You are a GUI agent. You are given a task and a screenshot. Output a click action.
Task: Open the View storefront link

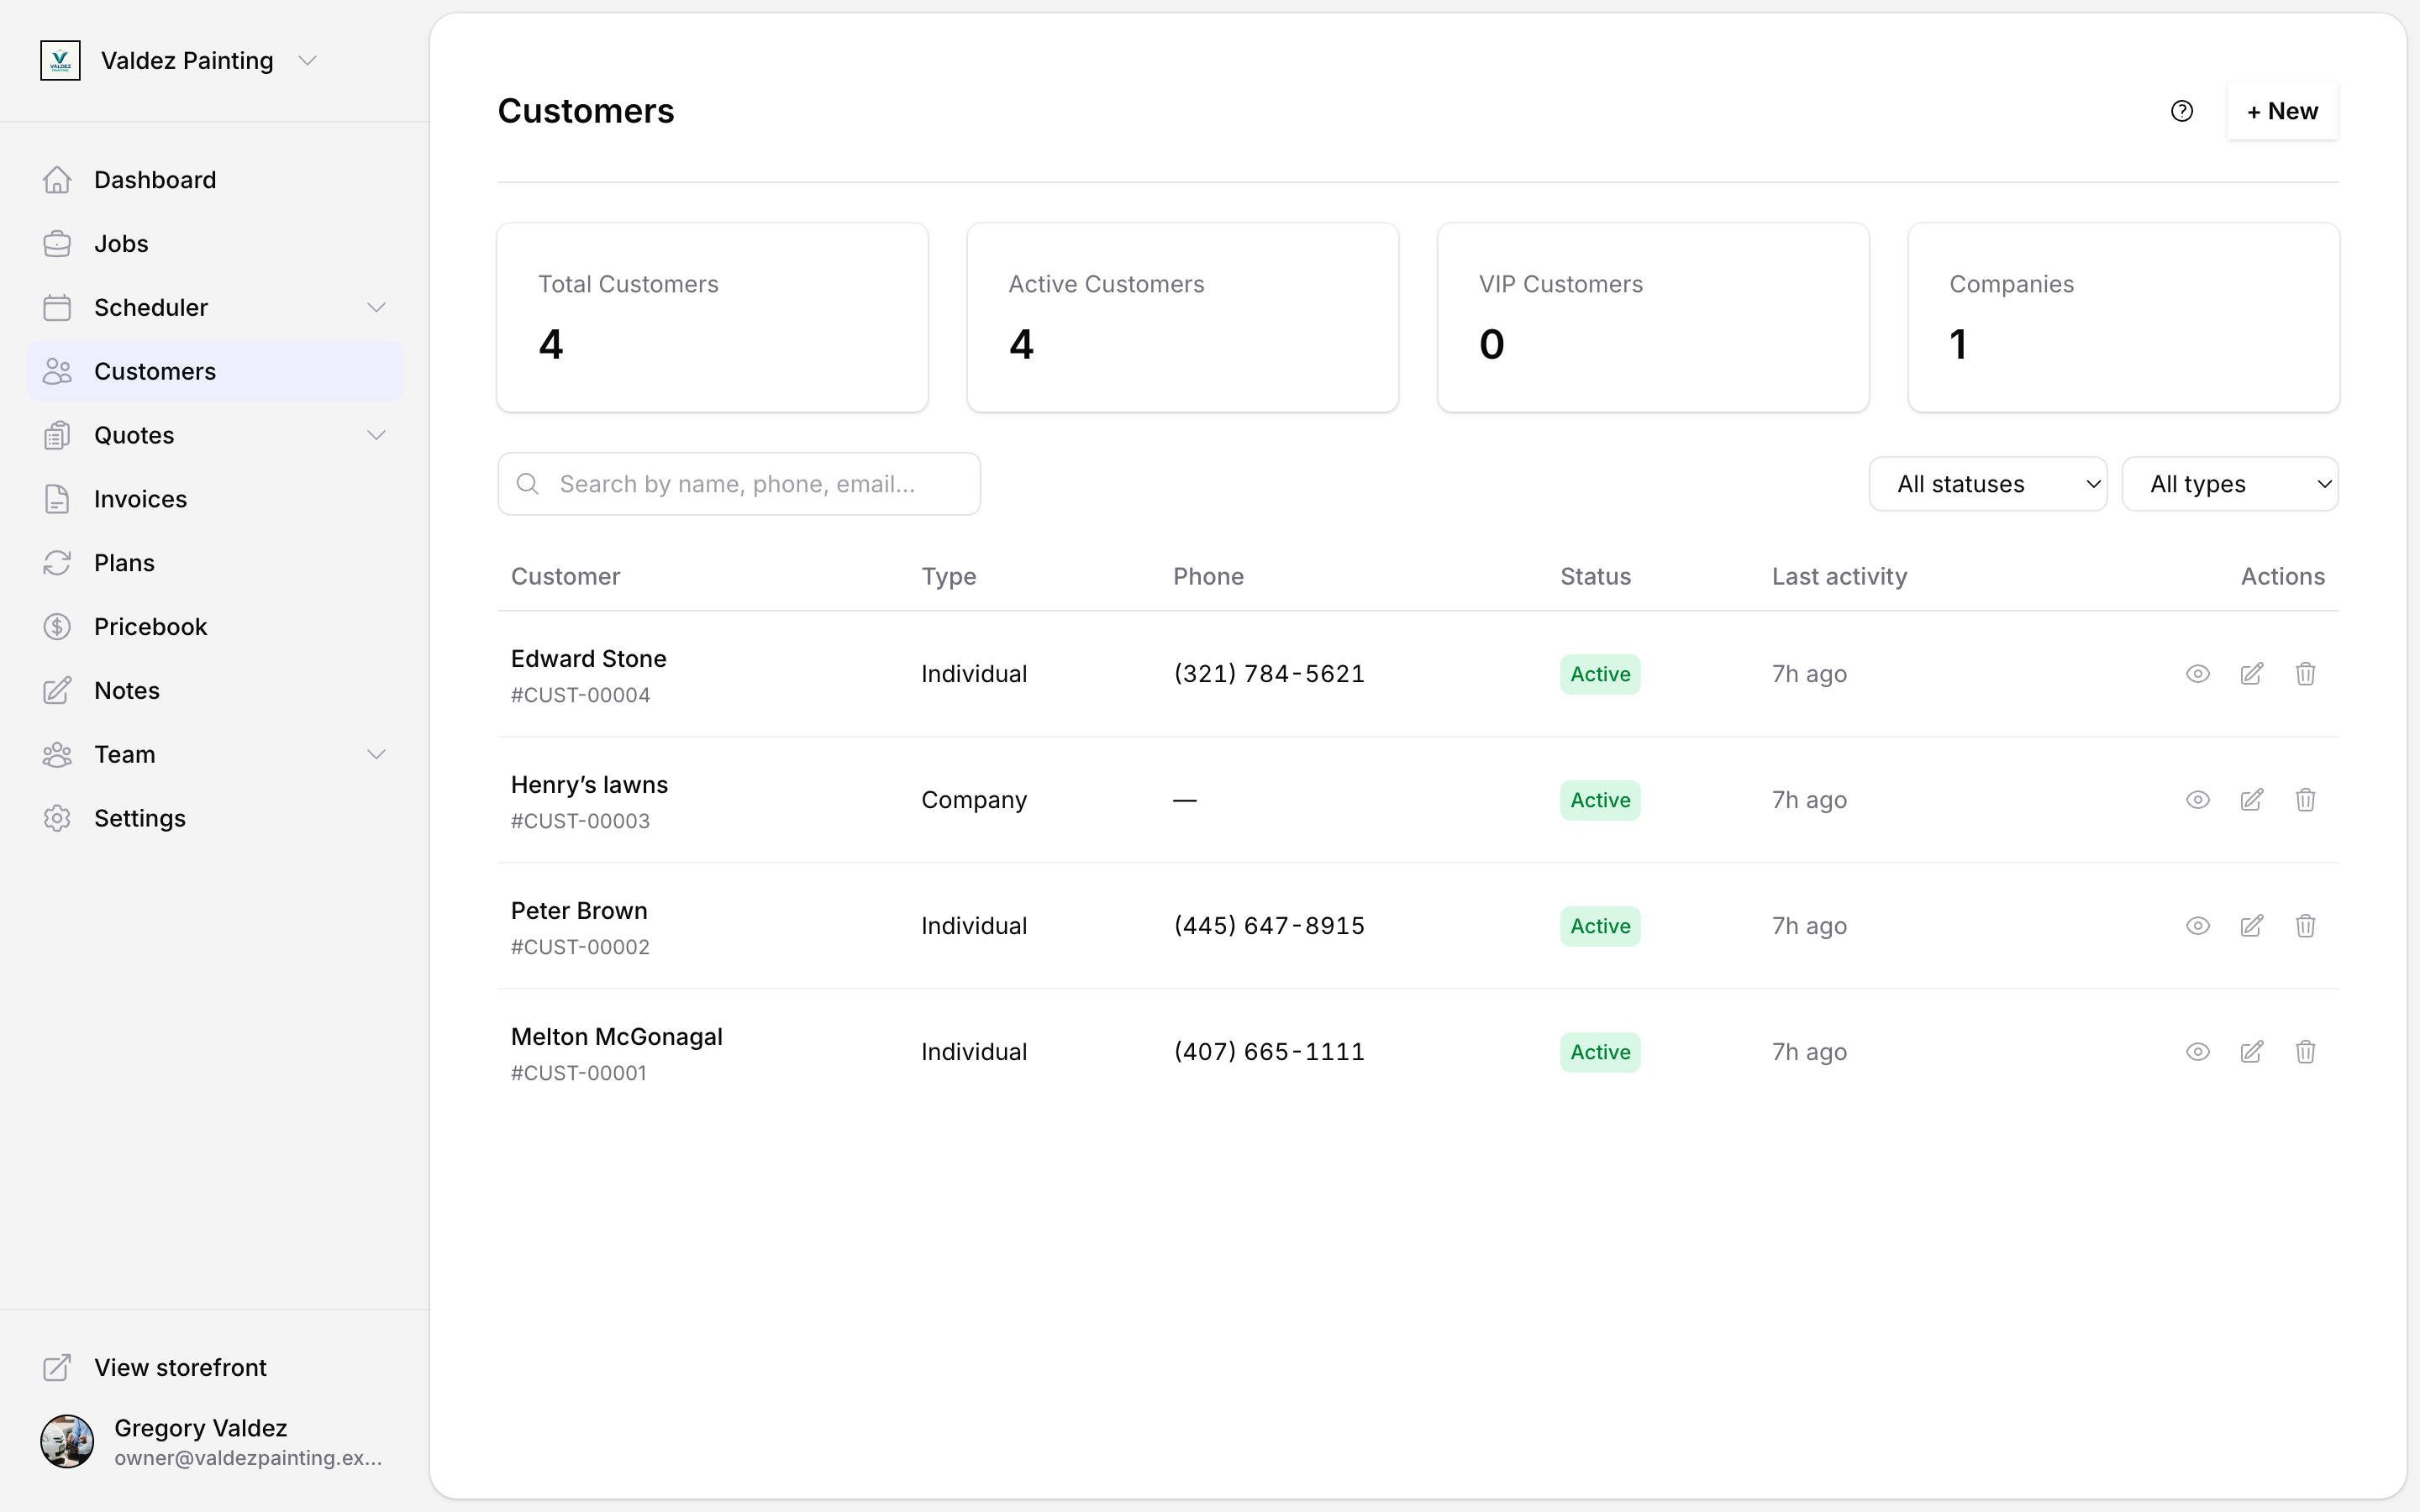180,1368
